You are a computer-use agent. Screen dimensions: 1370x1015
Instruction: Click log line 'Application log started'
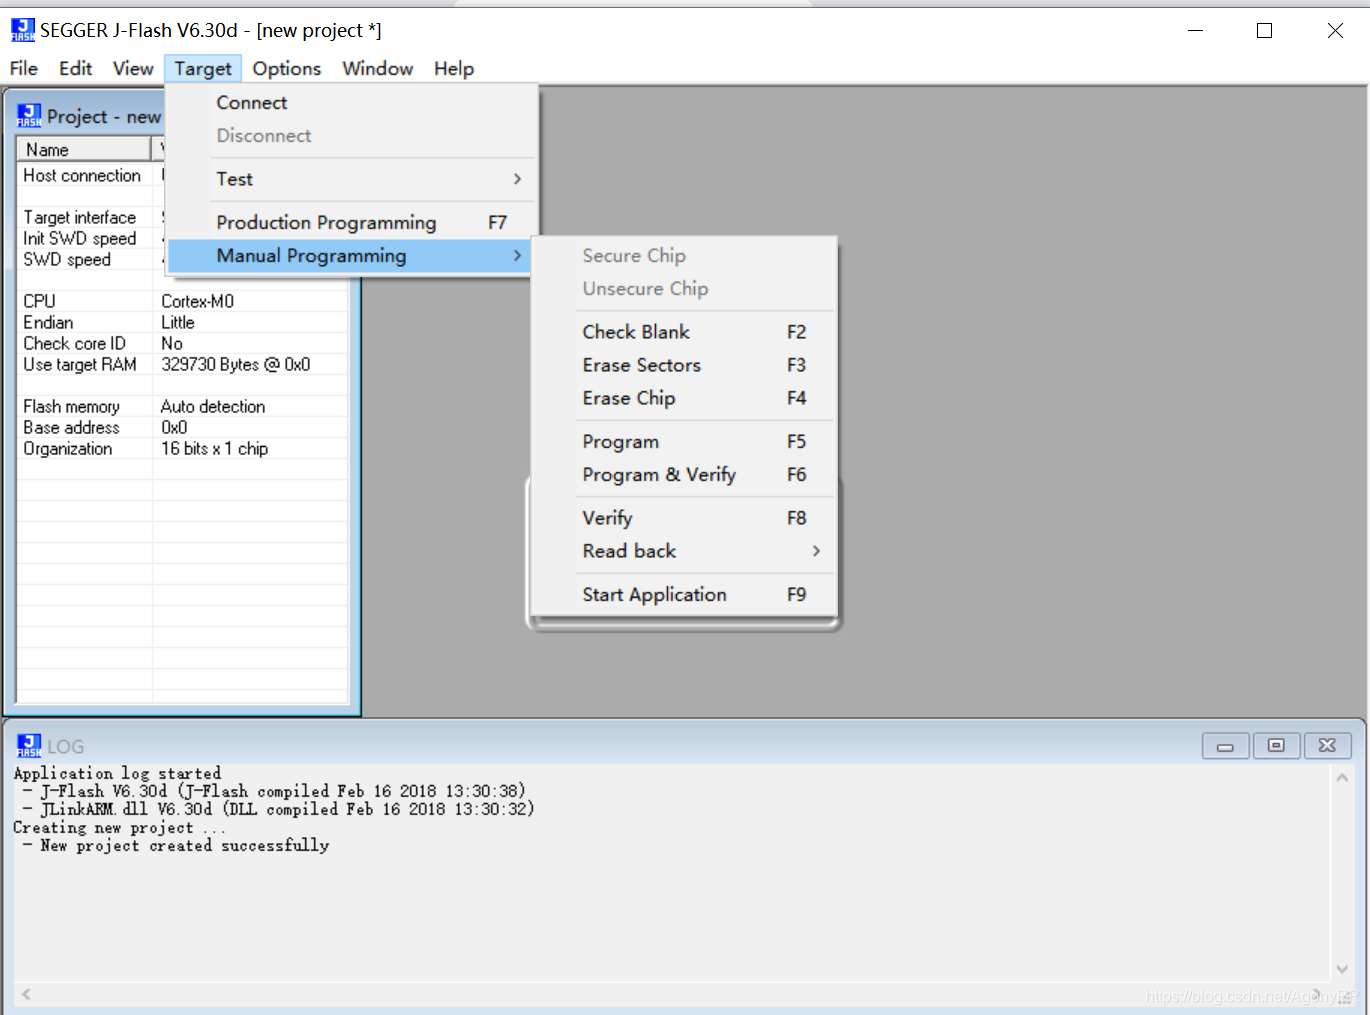(117, 773)
